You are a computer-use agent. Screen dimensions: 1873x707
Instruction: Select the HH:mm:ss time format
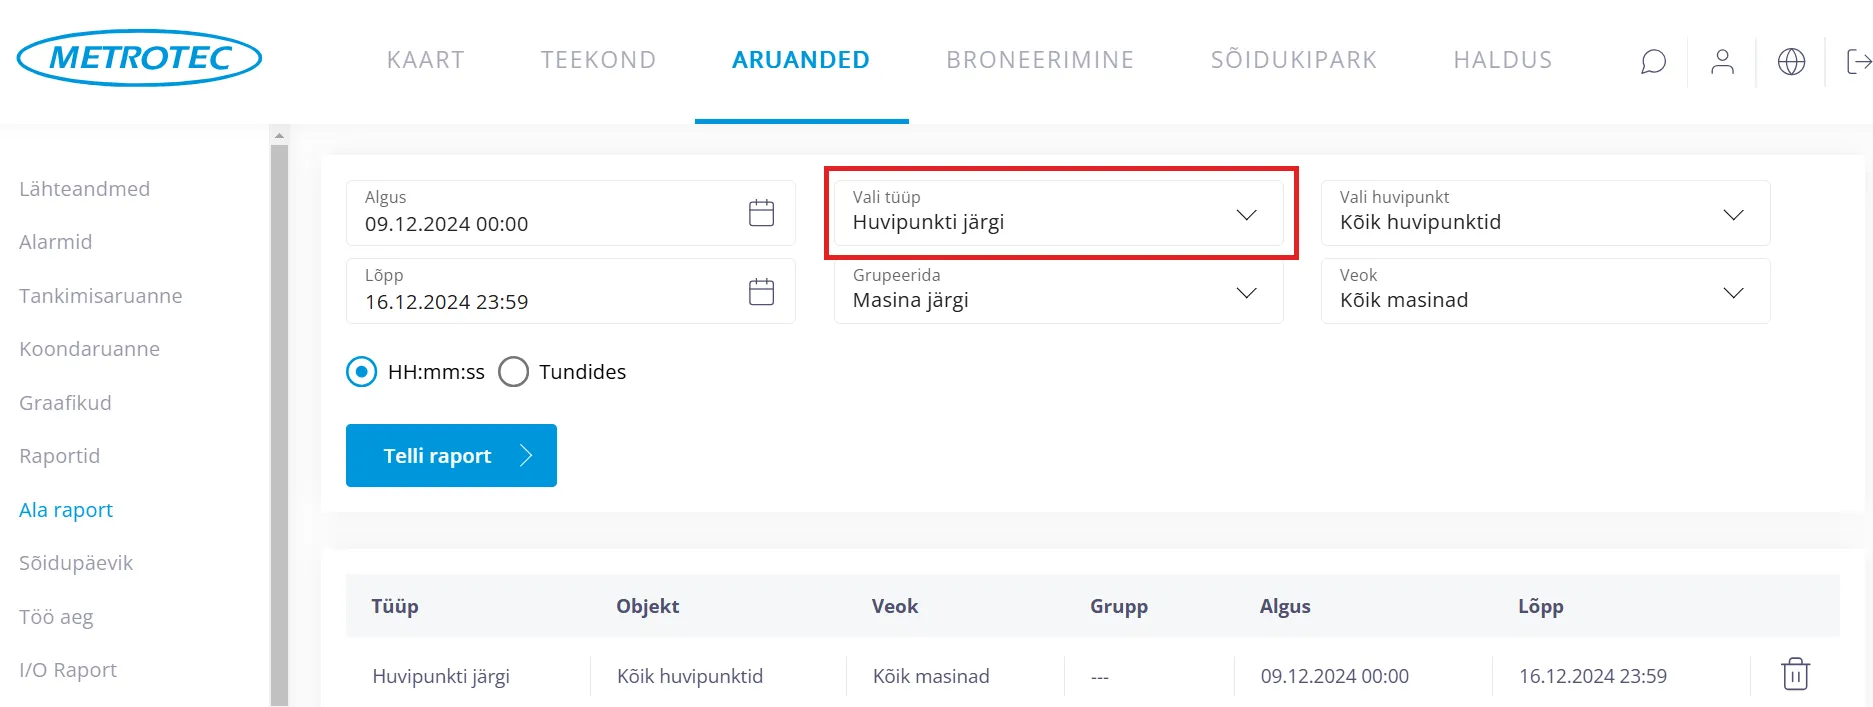pos(362,372)
